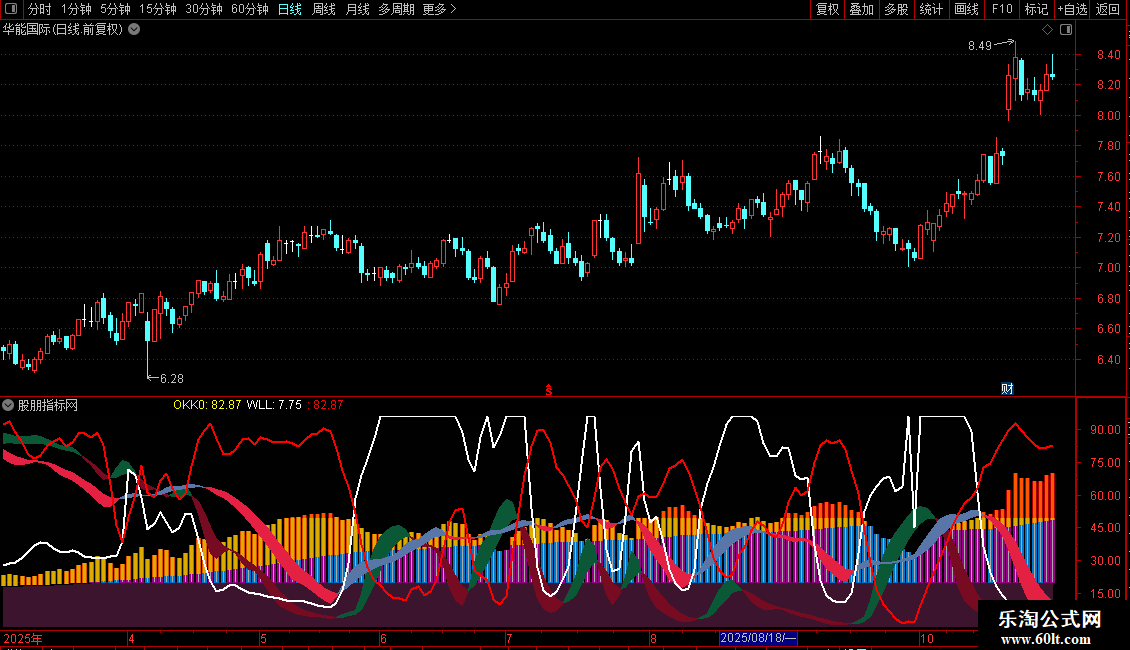Open F10 company information
Image resolution: width=1130 pixels, height=650 pixels.
(x=1001, y=9)
